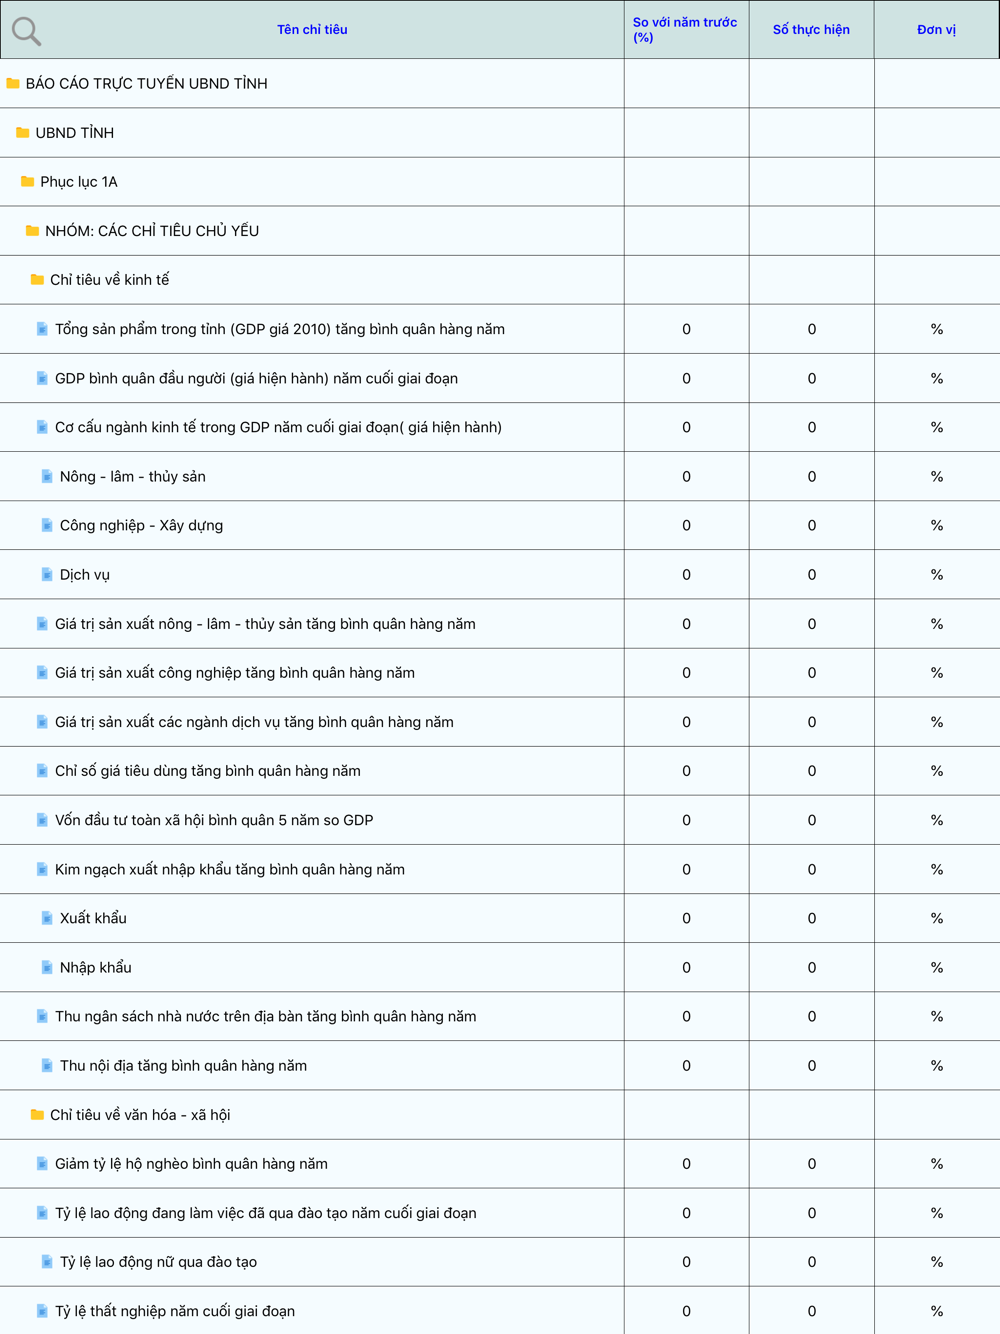This screenshot has height=1334, width=1000.
Task: Click the Đơn vị column header
Action: pos(936,30)
